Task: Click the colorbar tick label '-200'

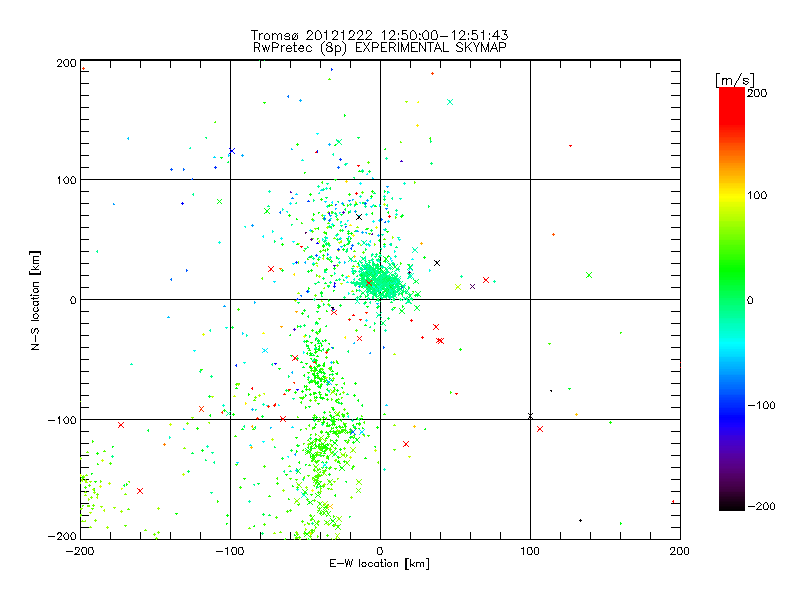Action: coord(761,506)
